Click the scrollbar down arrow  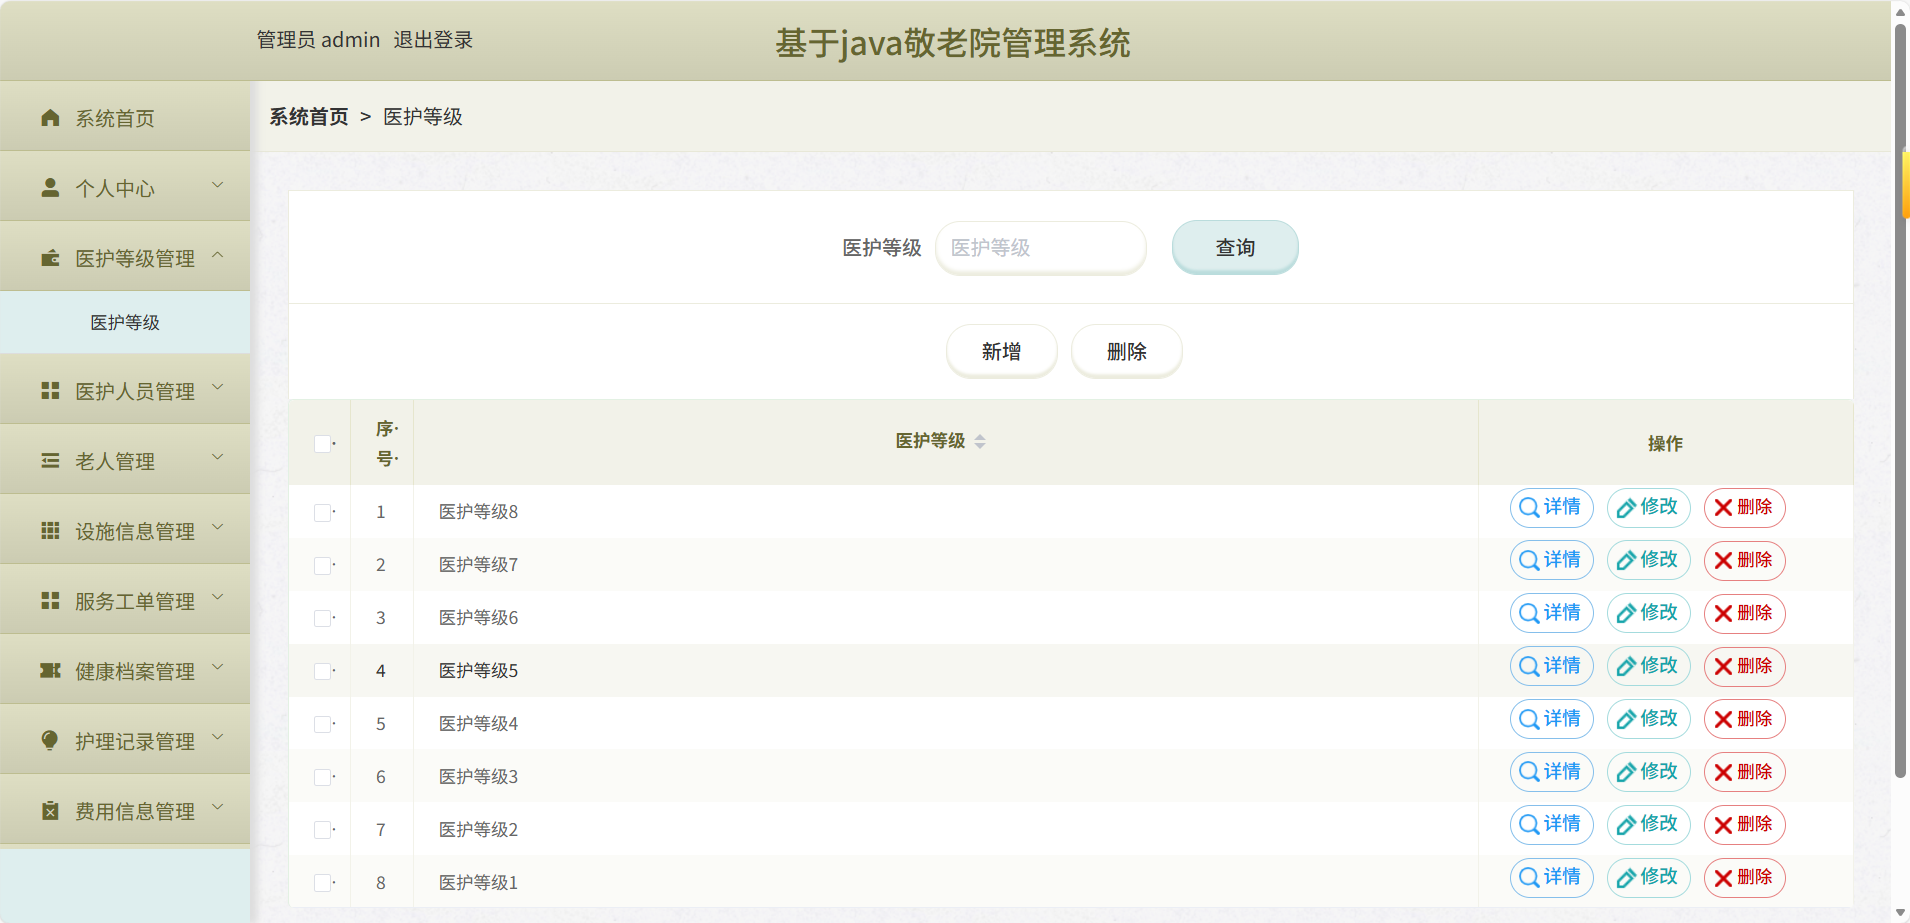(1900, 912)
